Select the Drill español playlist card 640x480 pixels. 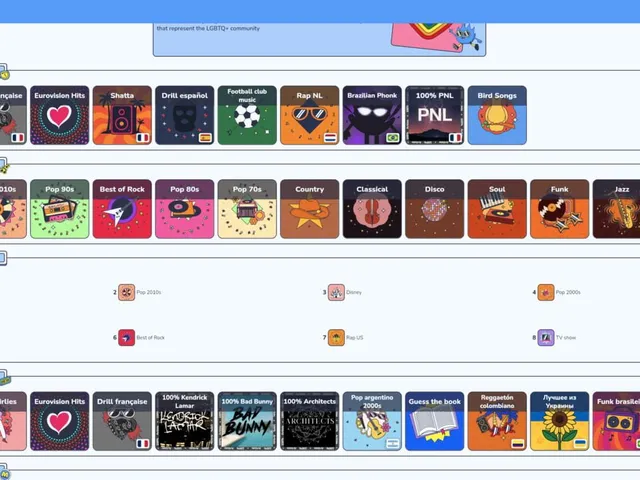(x=184, y=115)
